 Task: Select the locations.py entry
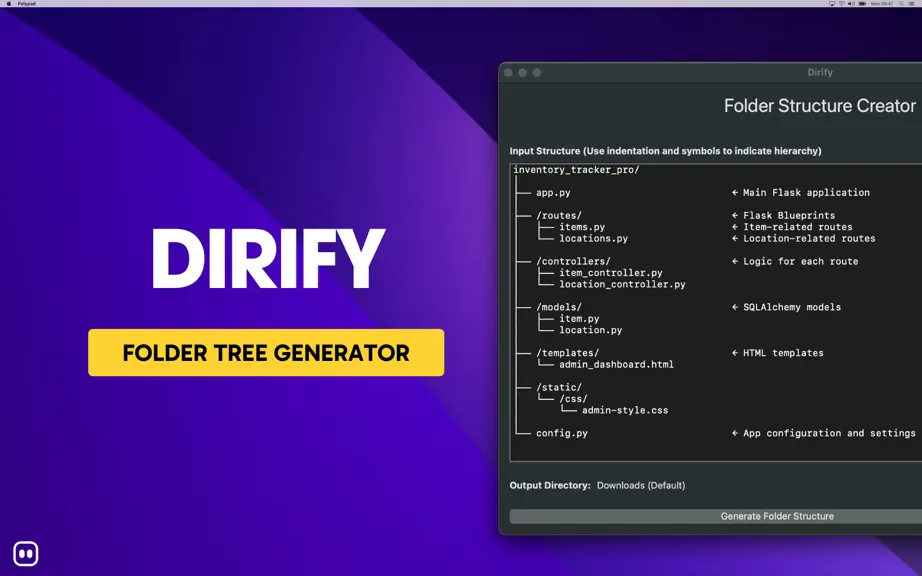(593, 239)
